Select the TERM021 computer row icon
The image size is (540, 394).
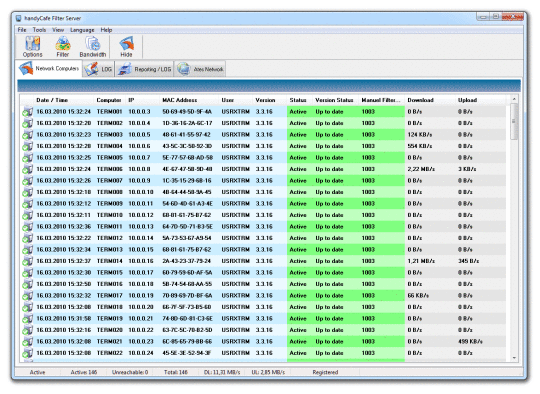tap(27, 342)
